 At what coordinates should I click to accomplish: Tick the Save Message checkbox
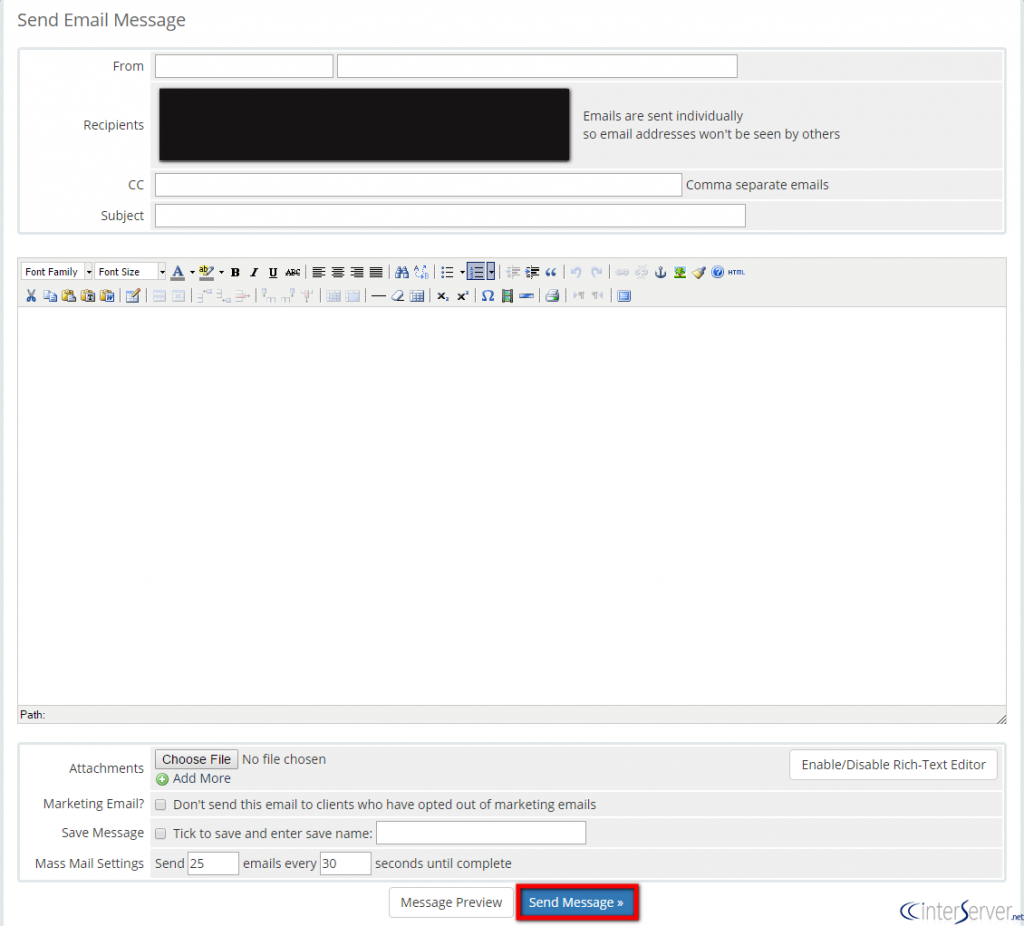coord(160,832)
